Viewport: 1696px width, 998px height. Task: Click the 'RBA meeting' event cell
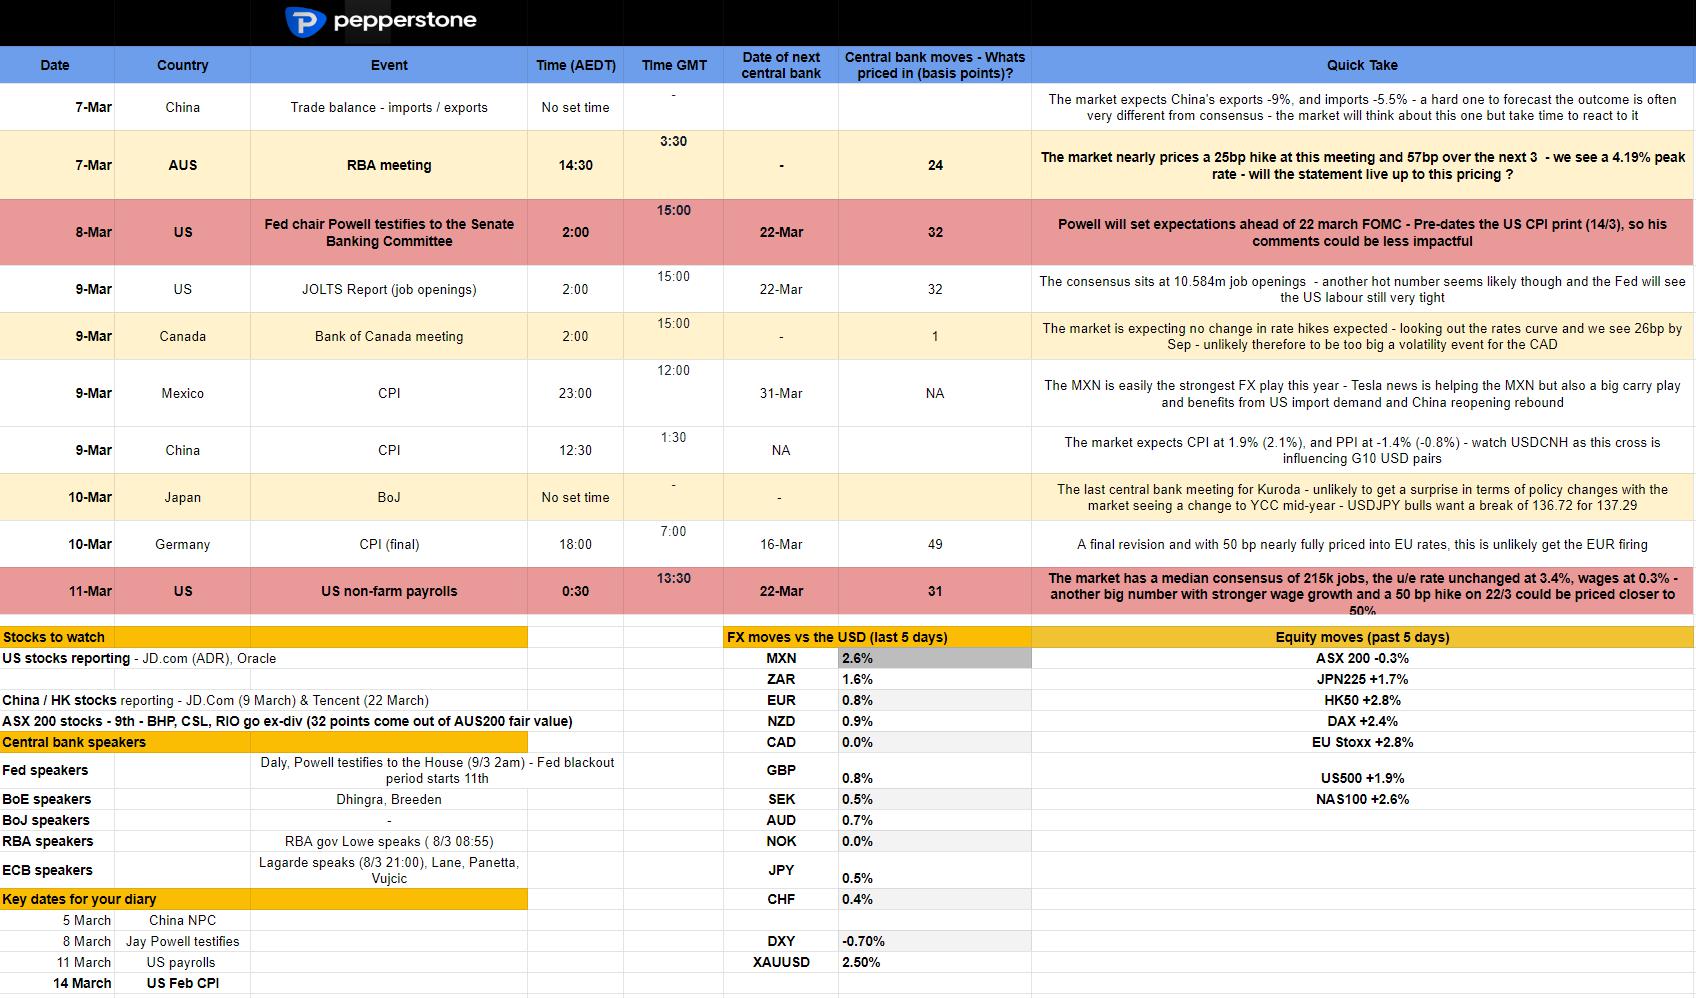(389, 165)
